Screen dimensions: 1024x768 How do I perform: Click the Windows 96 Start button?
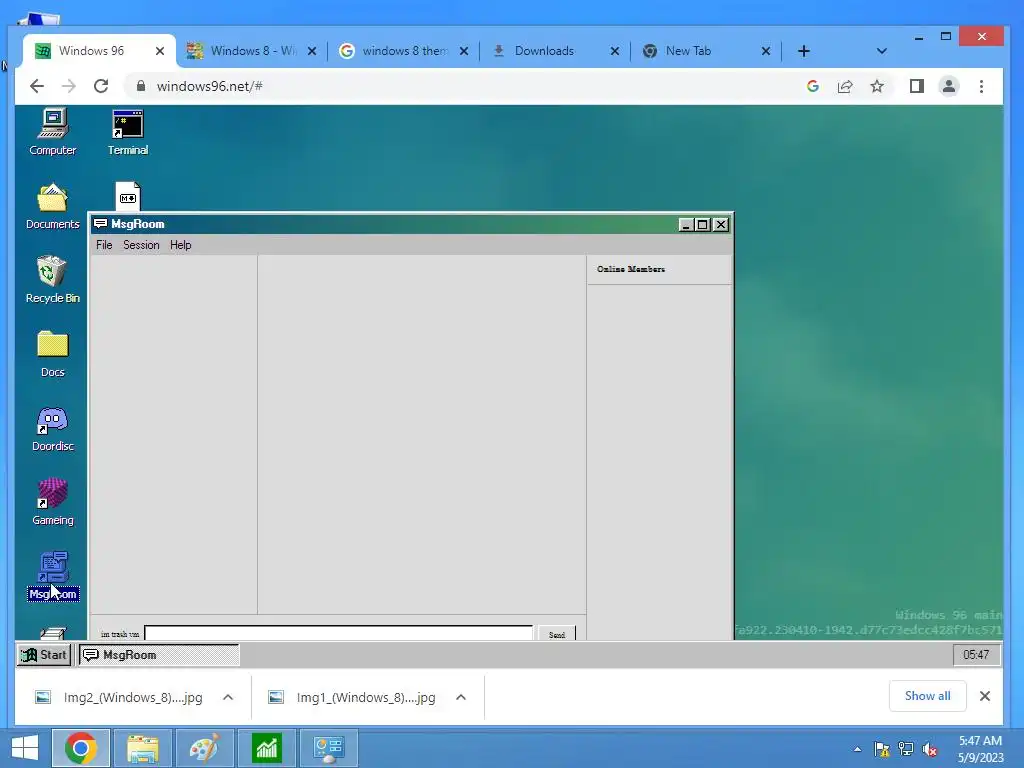[43, 654]
